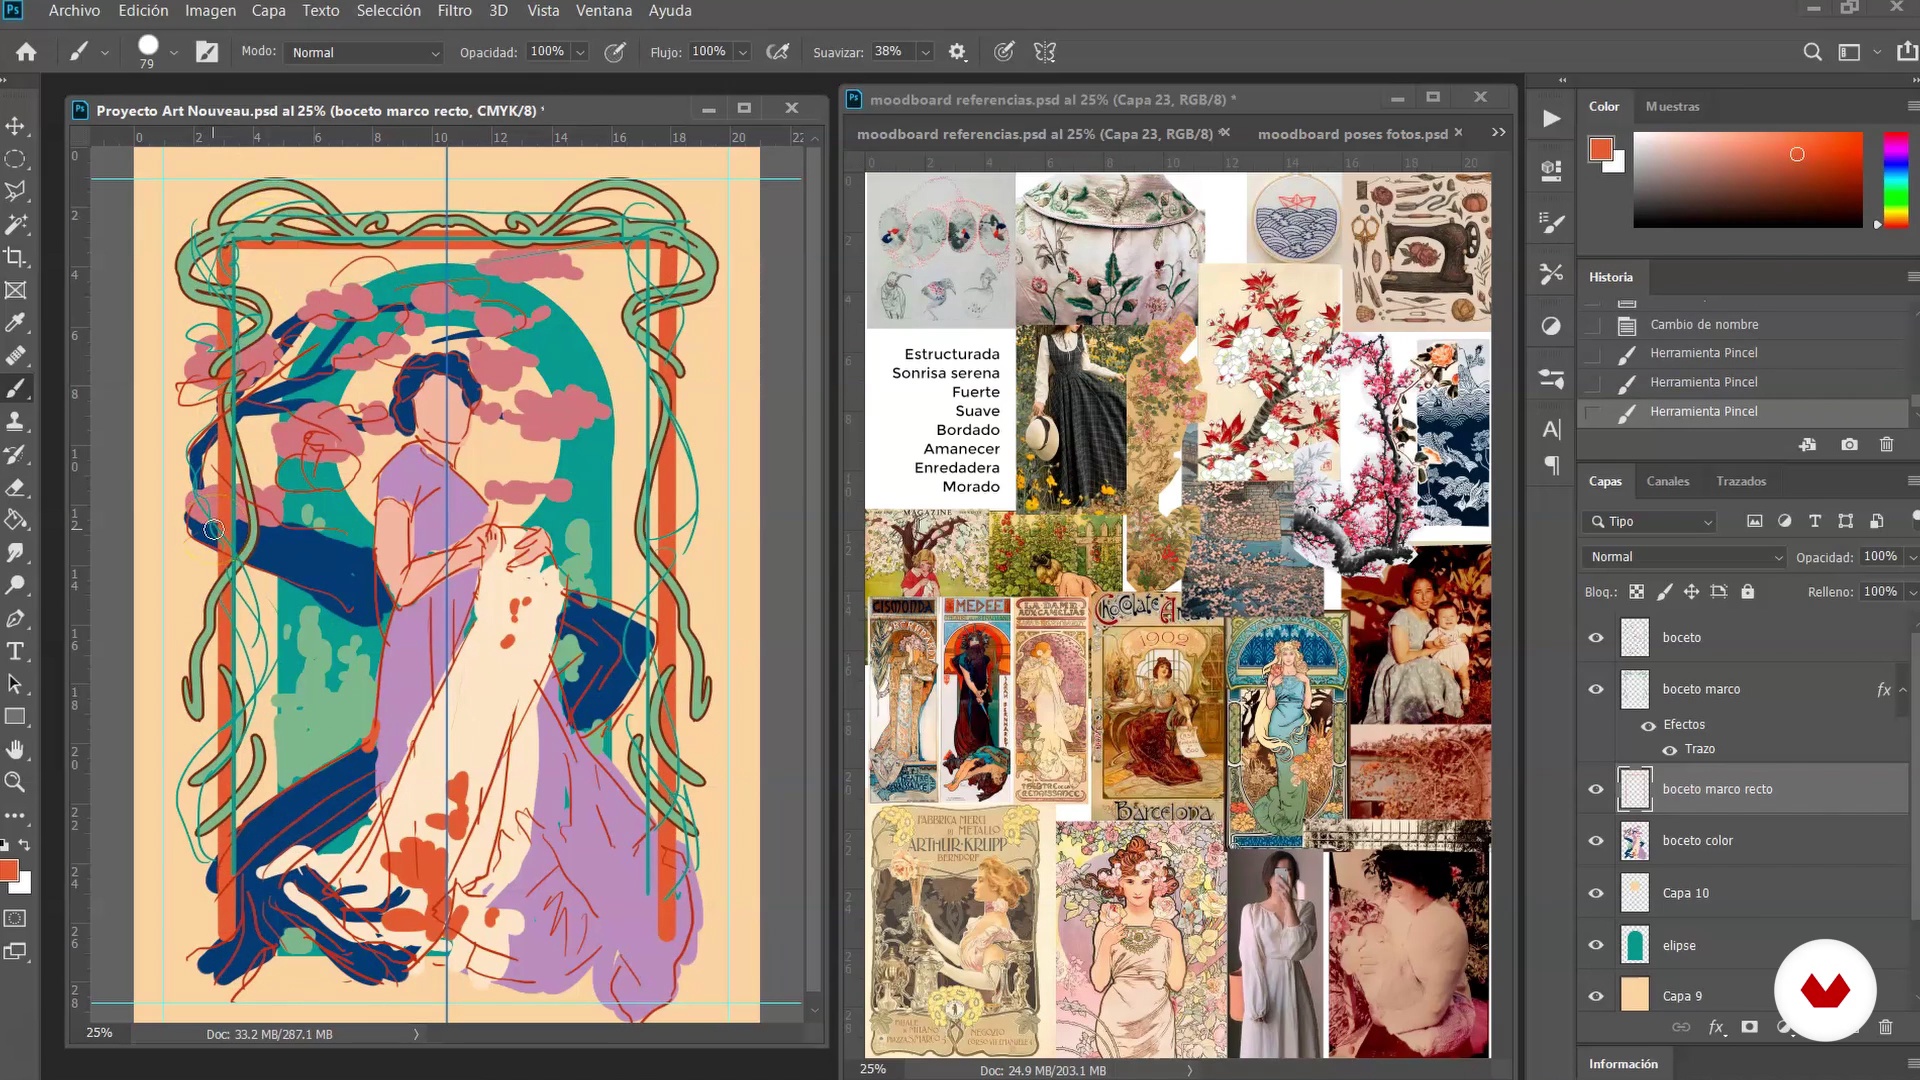The image size is (1920, 1080).
Task: Select the Smudge tool
Action: 16,553
